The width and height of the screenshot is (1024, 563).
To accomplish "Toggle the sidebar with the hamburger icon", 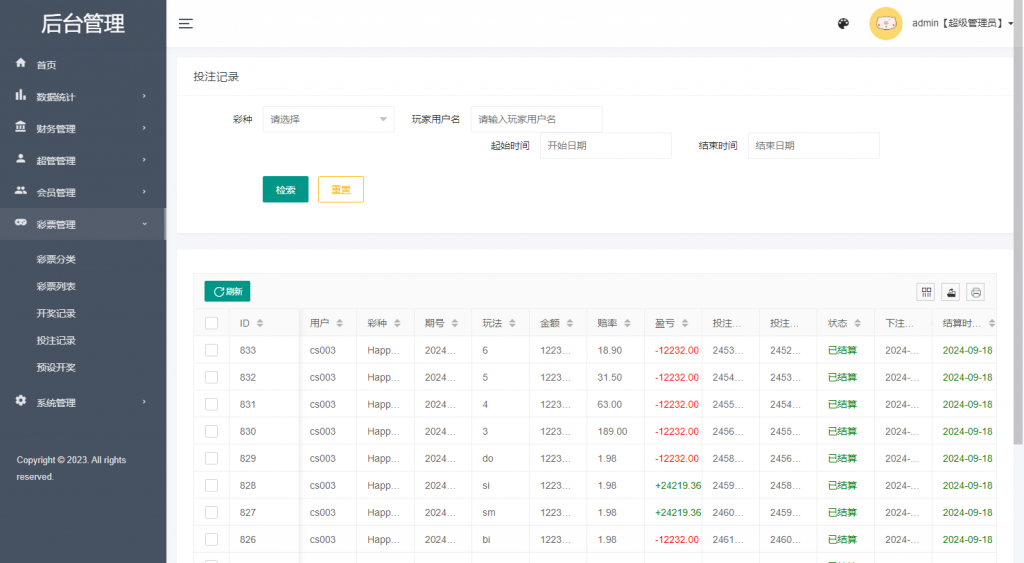I will [185, 24].
